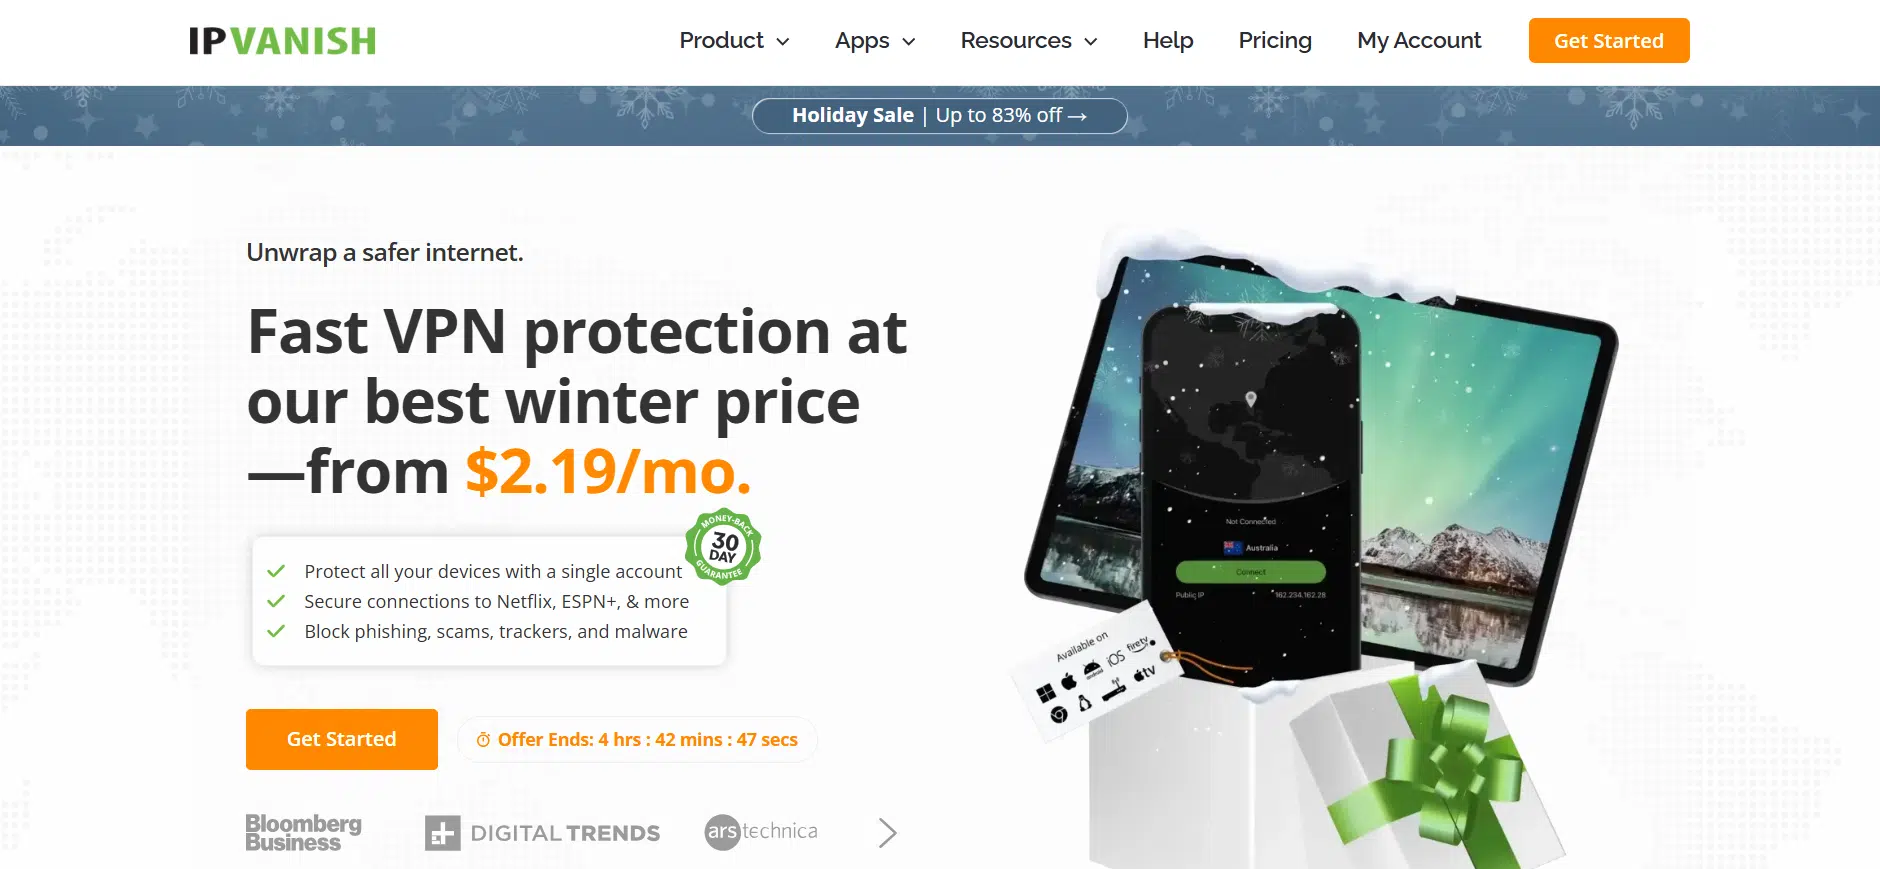Click checkmark beside Protect all your devices
The image size is (1880, 869).
coord(277,571)
